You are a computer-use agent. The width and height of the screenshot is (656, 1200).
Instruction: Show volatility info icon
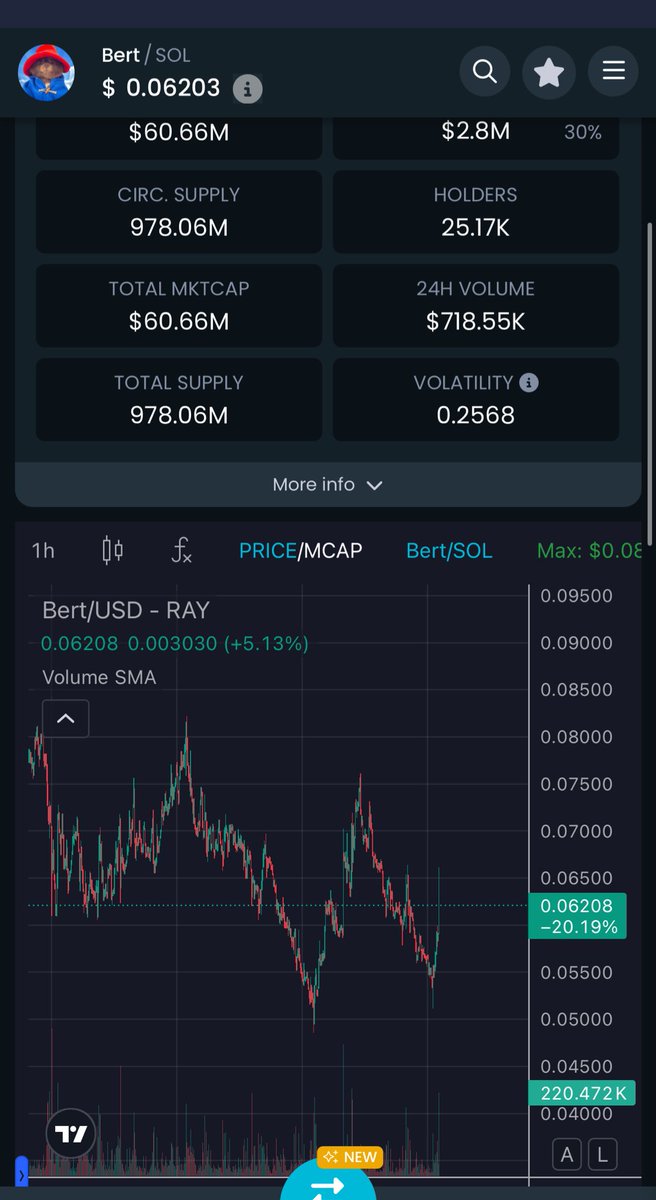[529, 382]
